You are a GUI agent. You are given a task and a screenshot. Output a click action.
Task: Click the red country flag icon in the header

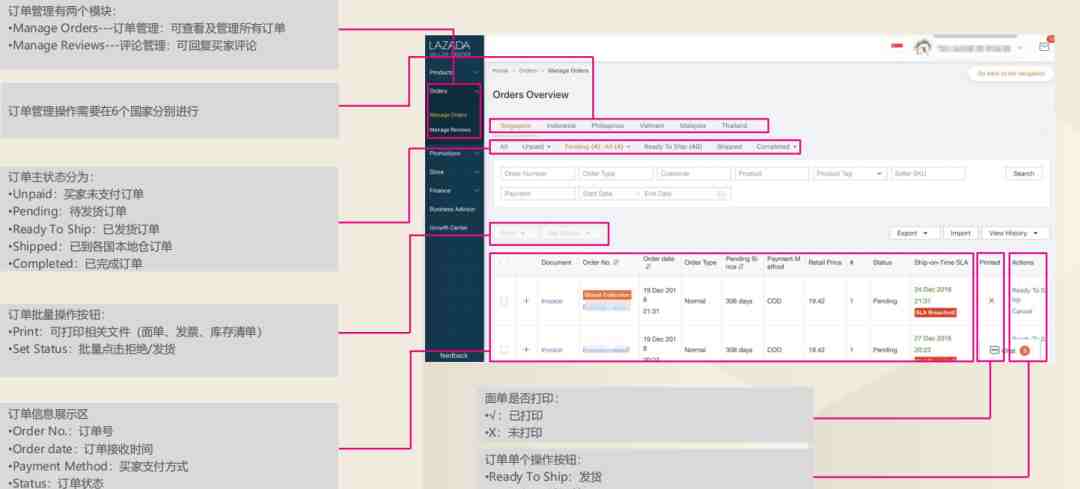point(897,46)
